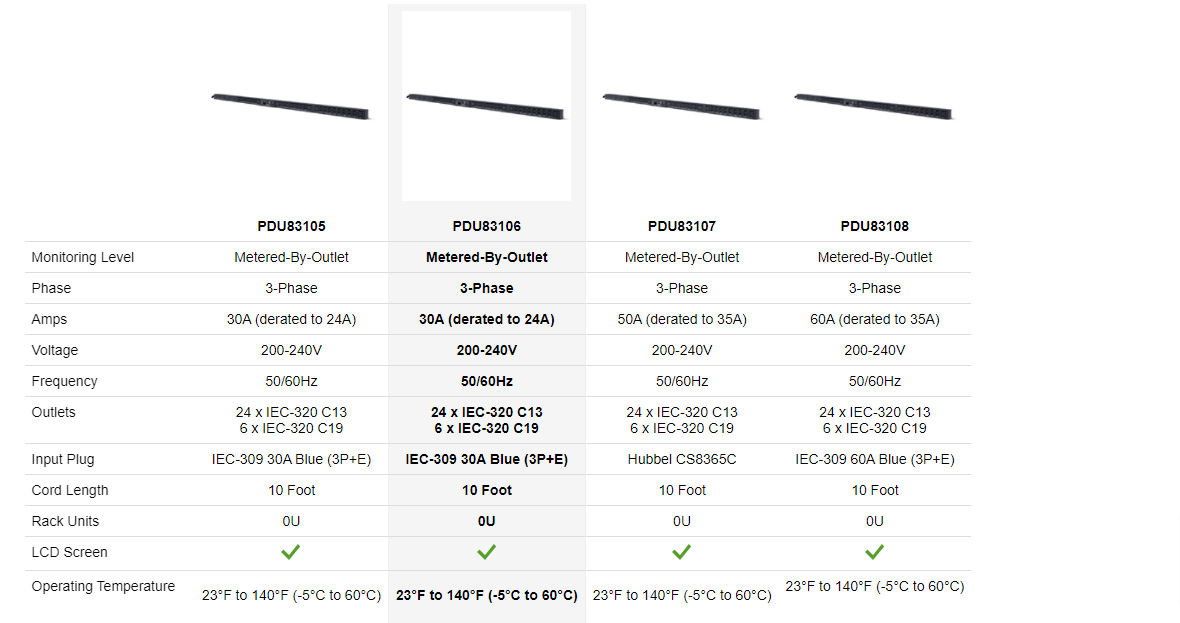
Task: Click the PDU83106 product image
Action: coord(486,105)
